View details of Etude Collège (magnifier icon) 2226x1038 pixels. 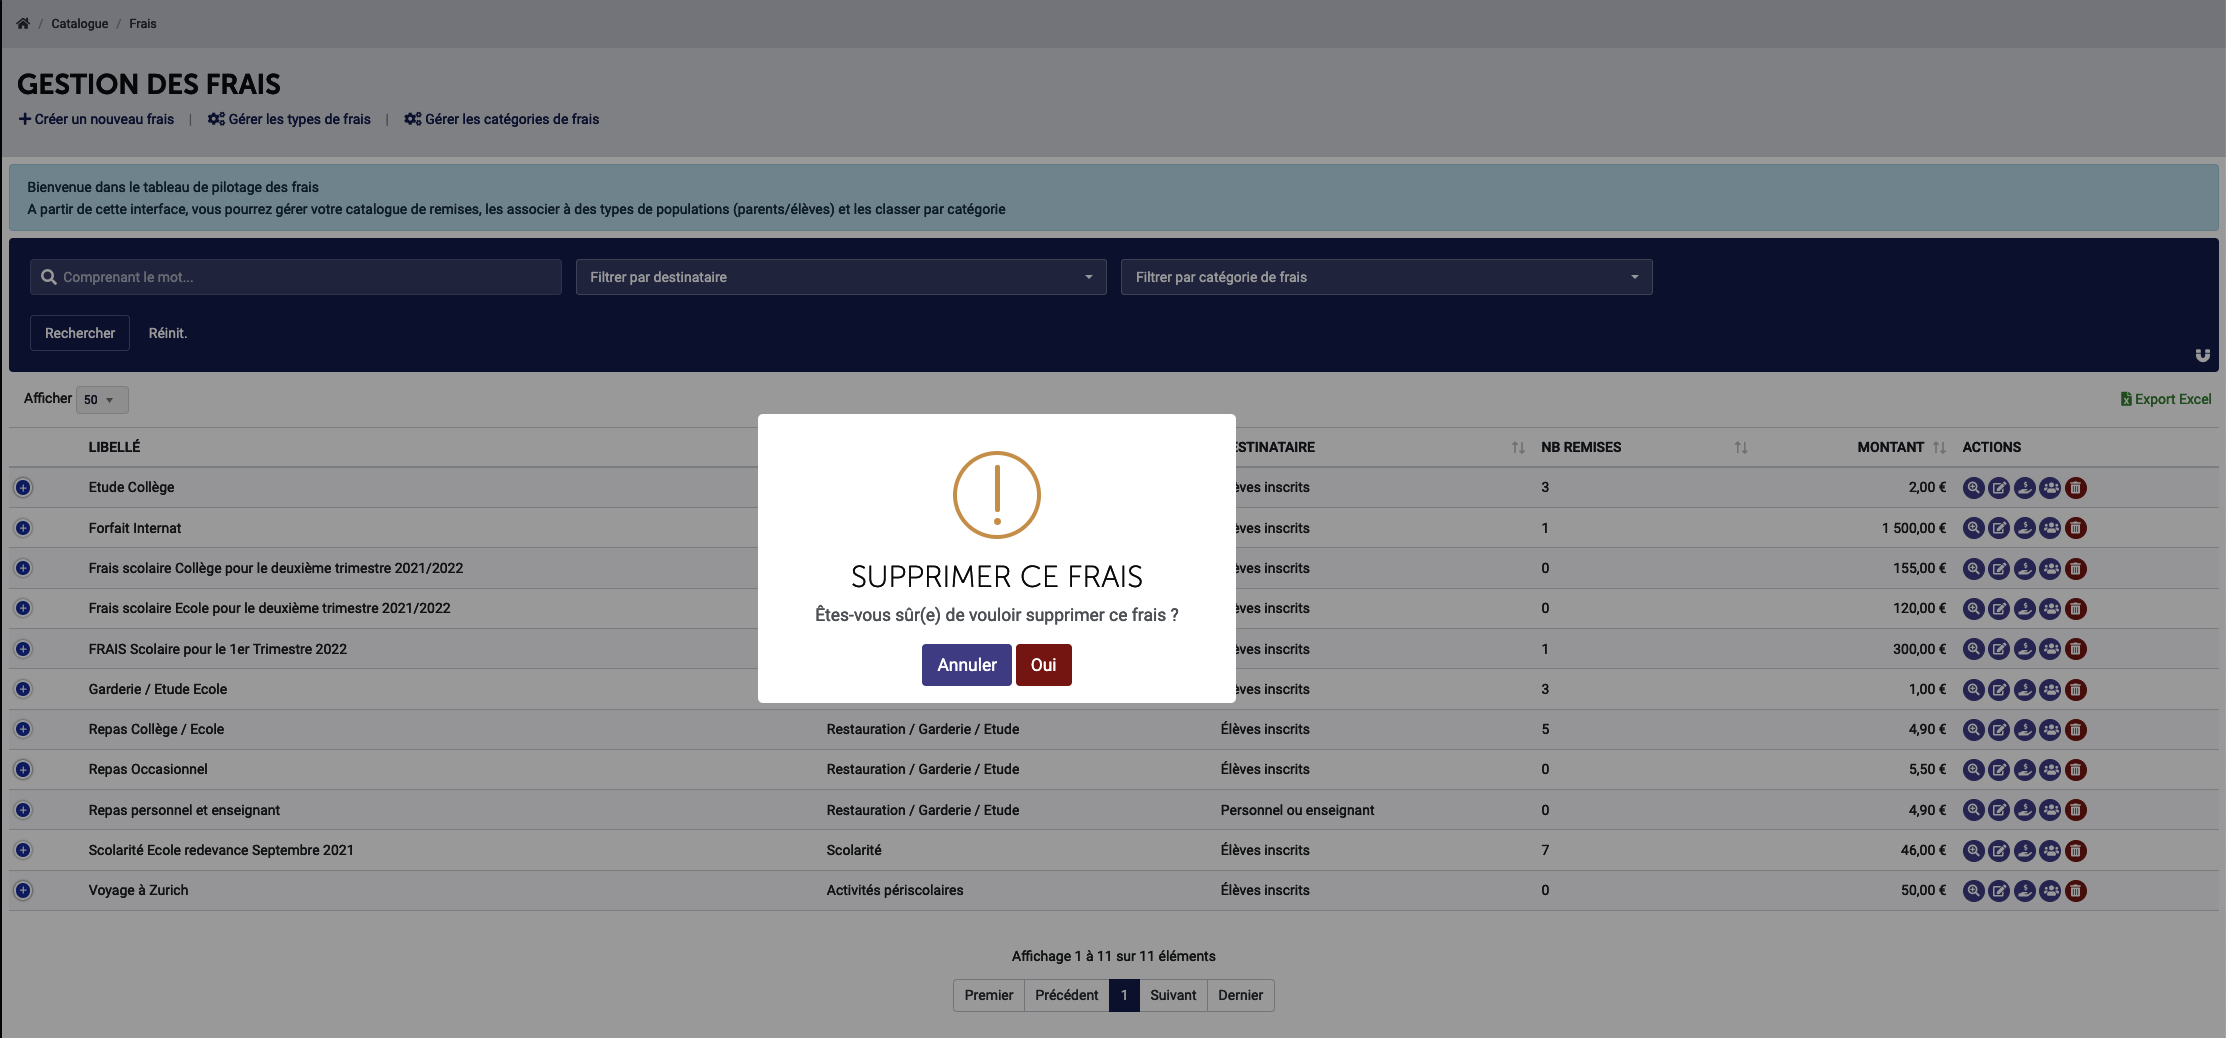click(x=1973, y=488)
